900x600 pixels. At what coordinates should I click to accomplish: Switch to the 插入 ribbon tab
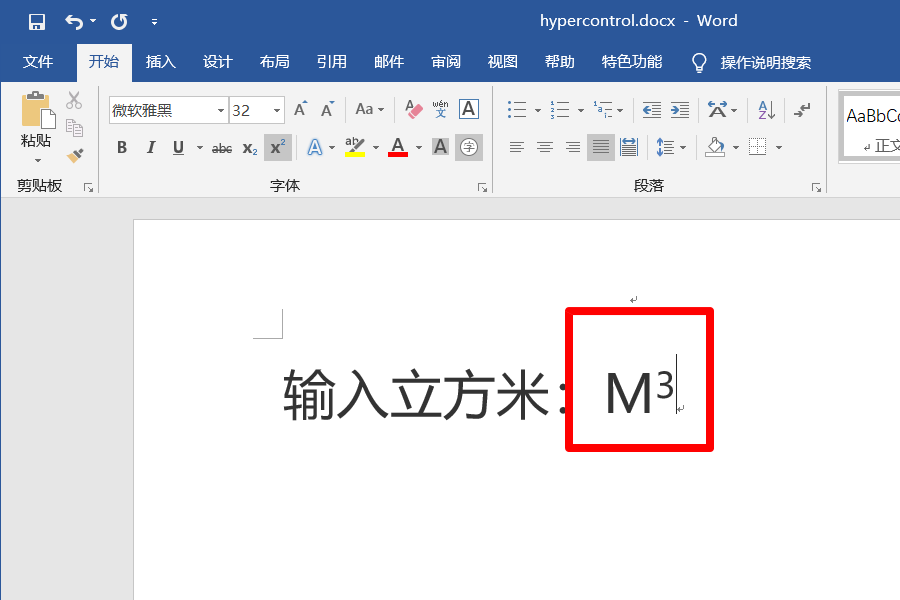click(x=161, y=62)
